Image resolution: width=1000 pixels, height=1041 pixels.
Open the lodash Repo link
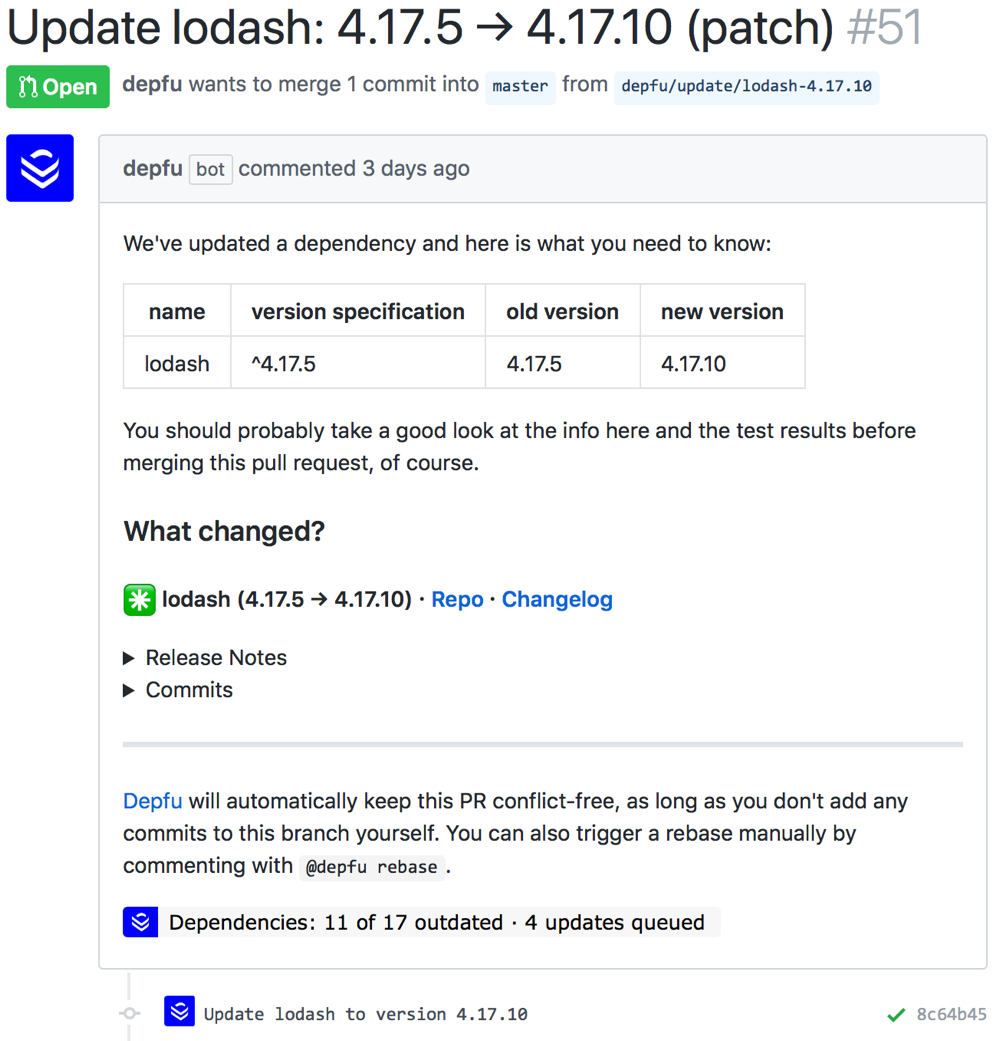click(457, 600)
